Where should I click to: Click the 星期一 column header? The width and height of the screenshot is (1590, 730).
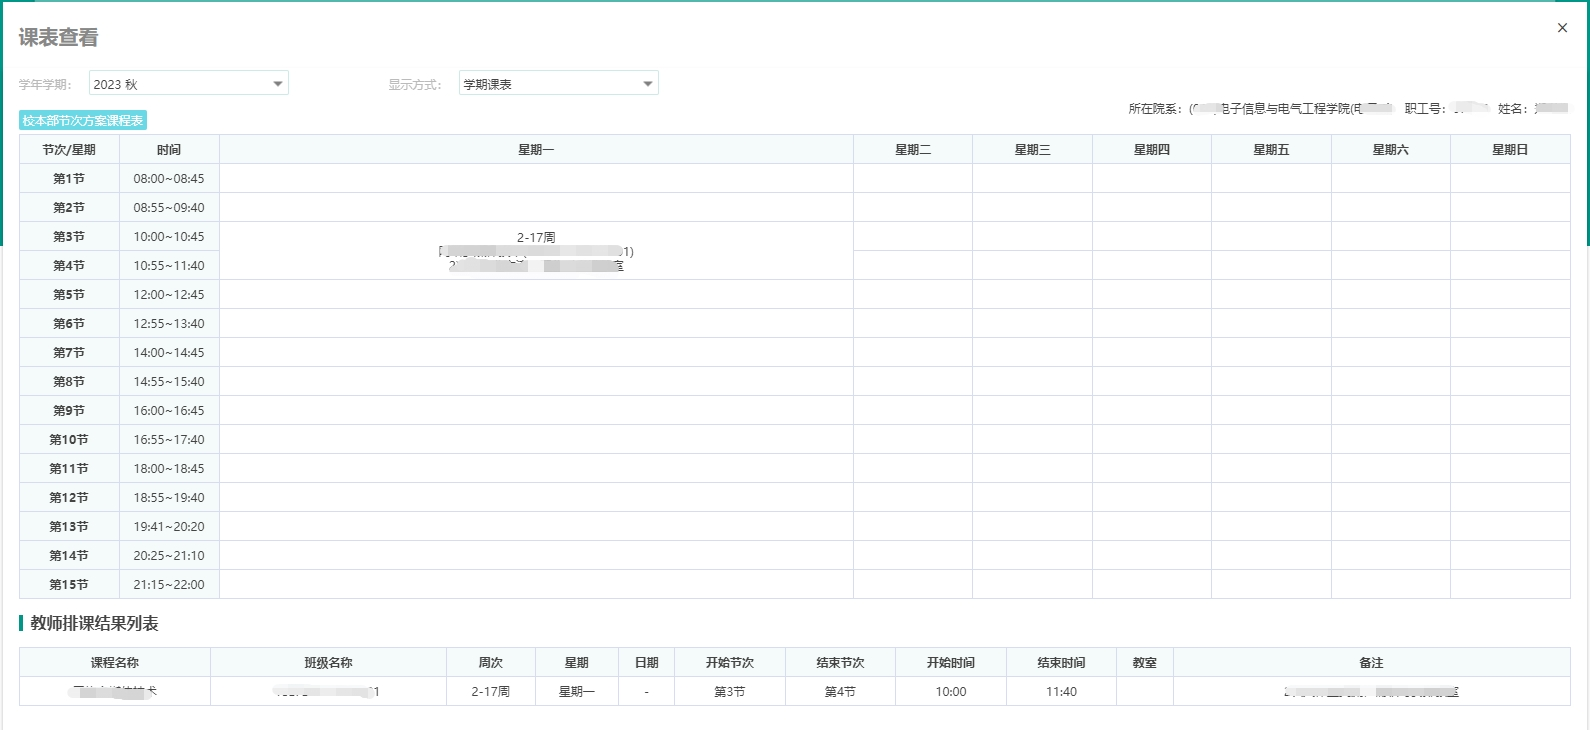(536, 149)
